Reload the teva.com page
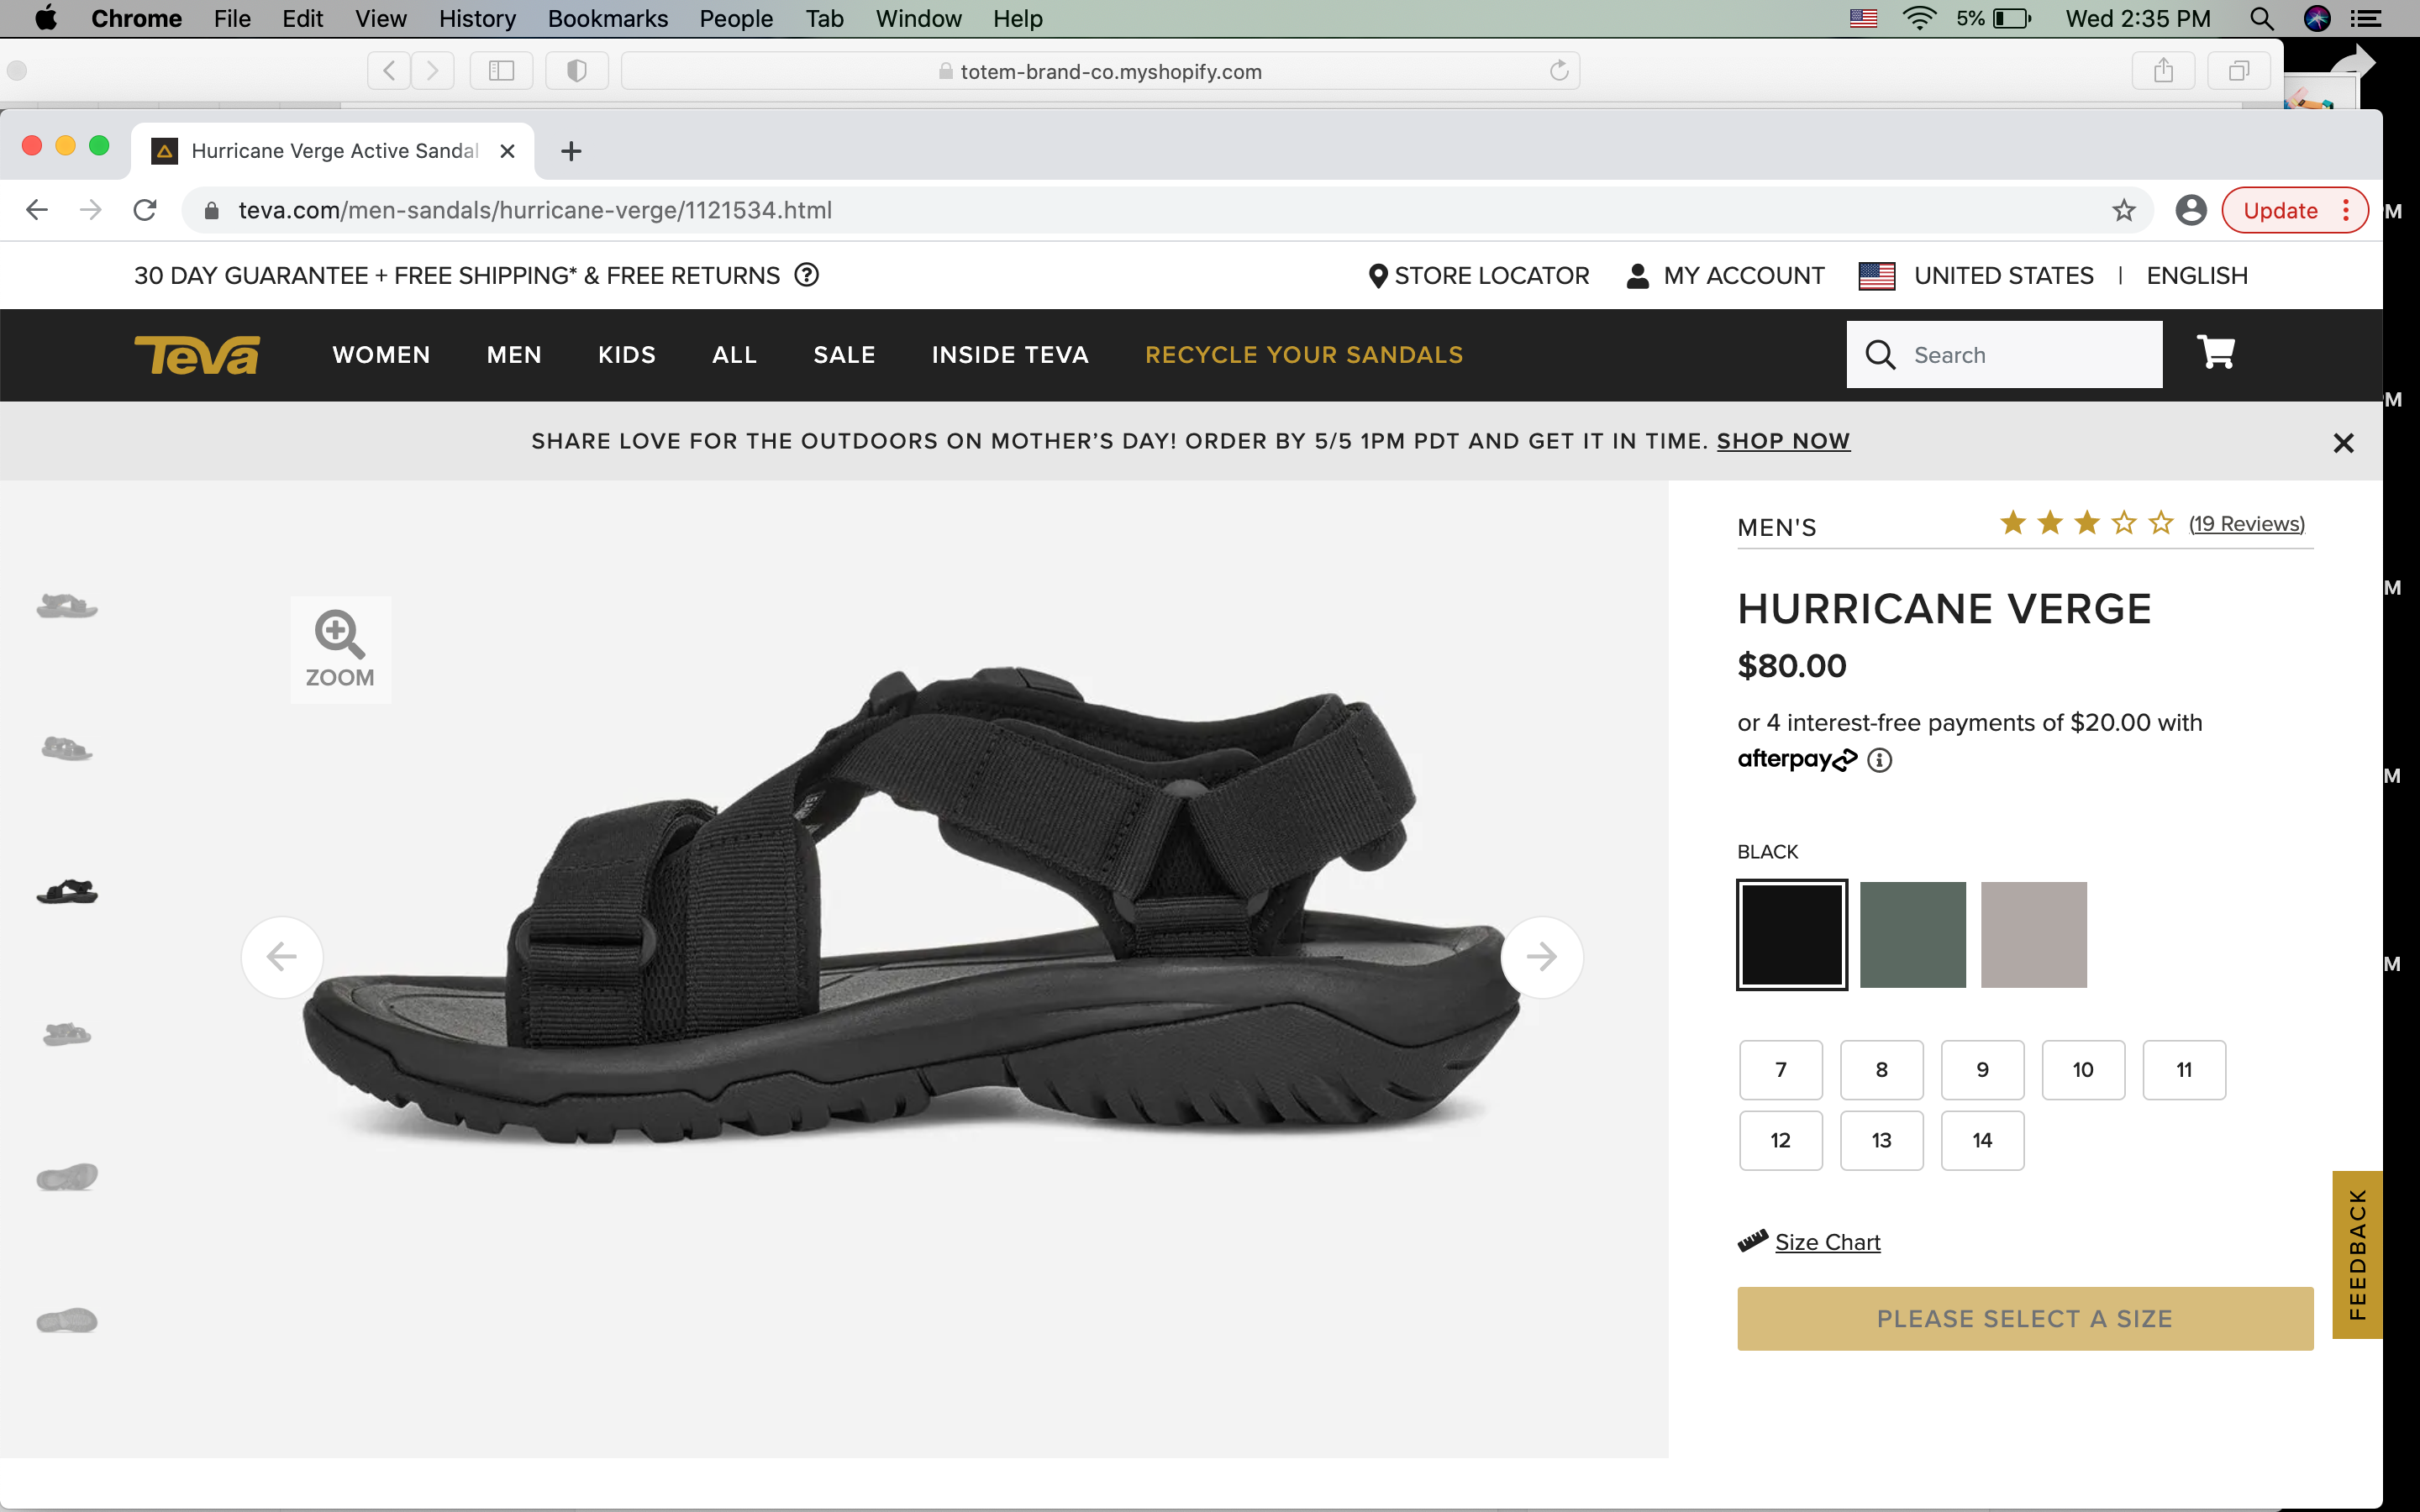Viewport: 2420px width, 1512px height. coord(145,210)
